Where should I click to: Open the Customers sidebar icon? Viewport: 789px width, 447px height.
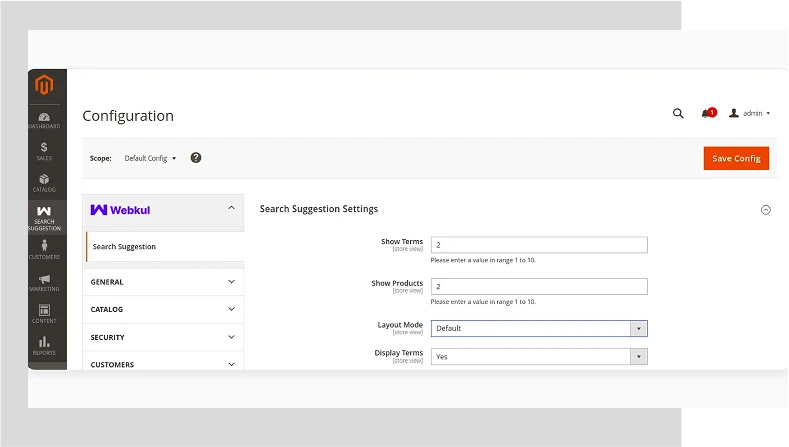(44, 250)
